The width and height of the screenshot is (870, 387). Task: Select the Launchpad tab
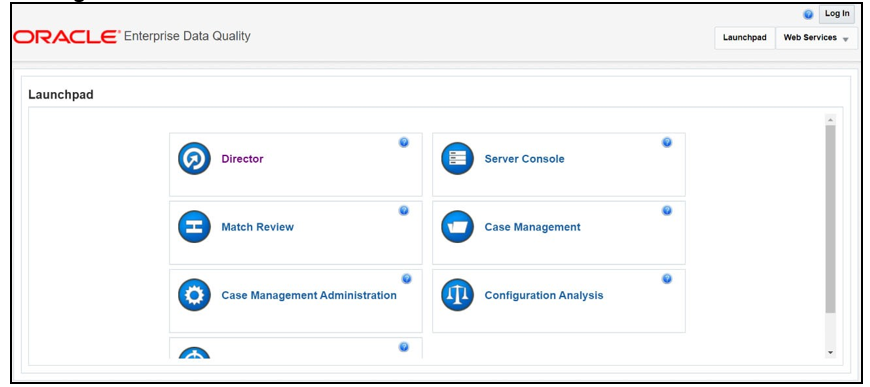(745, 38)
